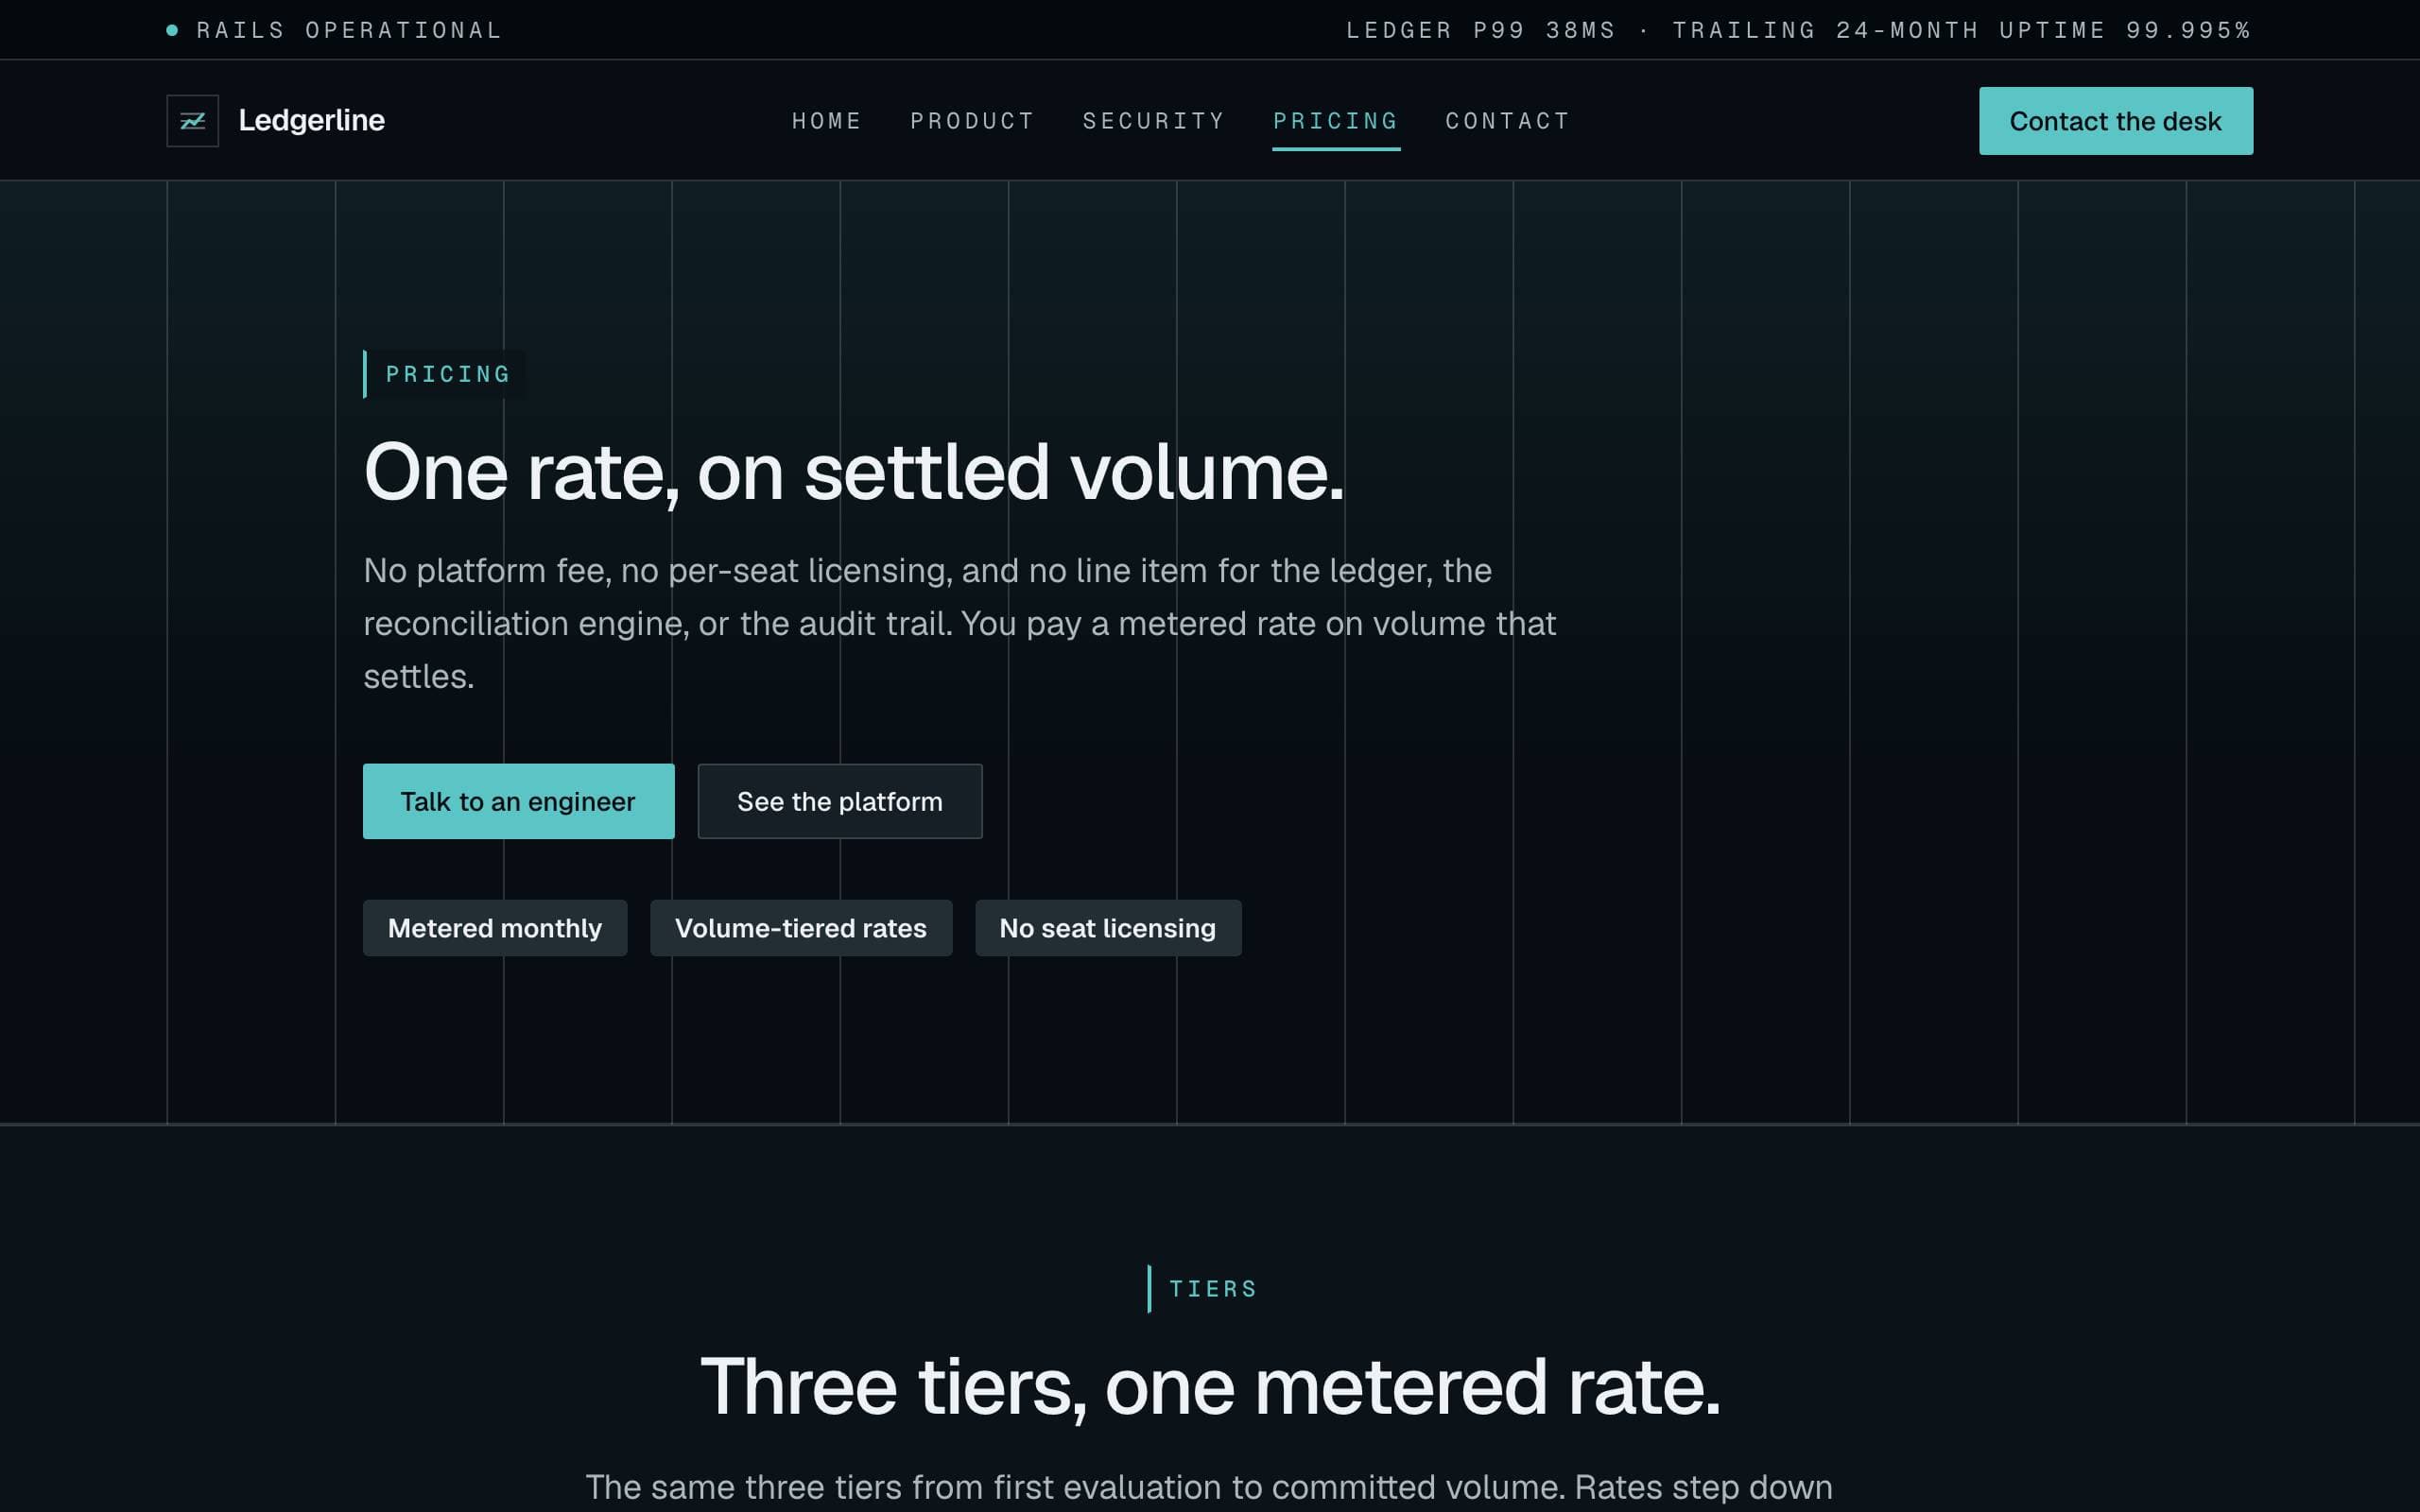Open the Security nav link

(x=1154, y=121)
